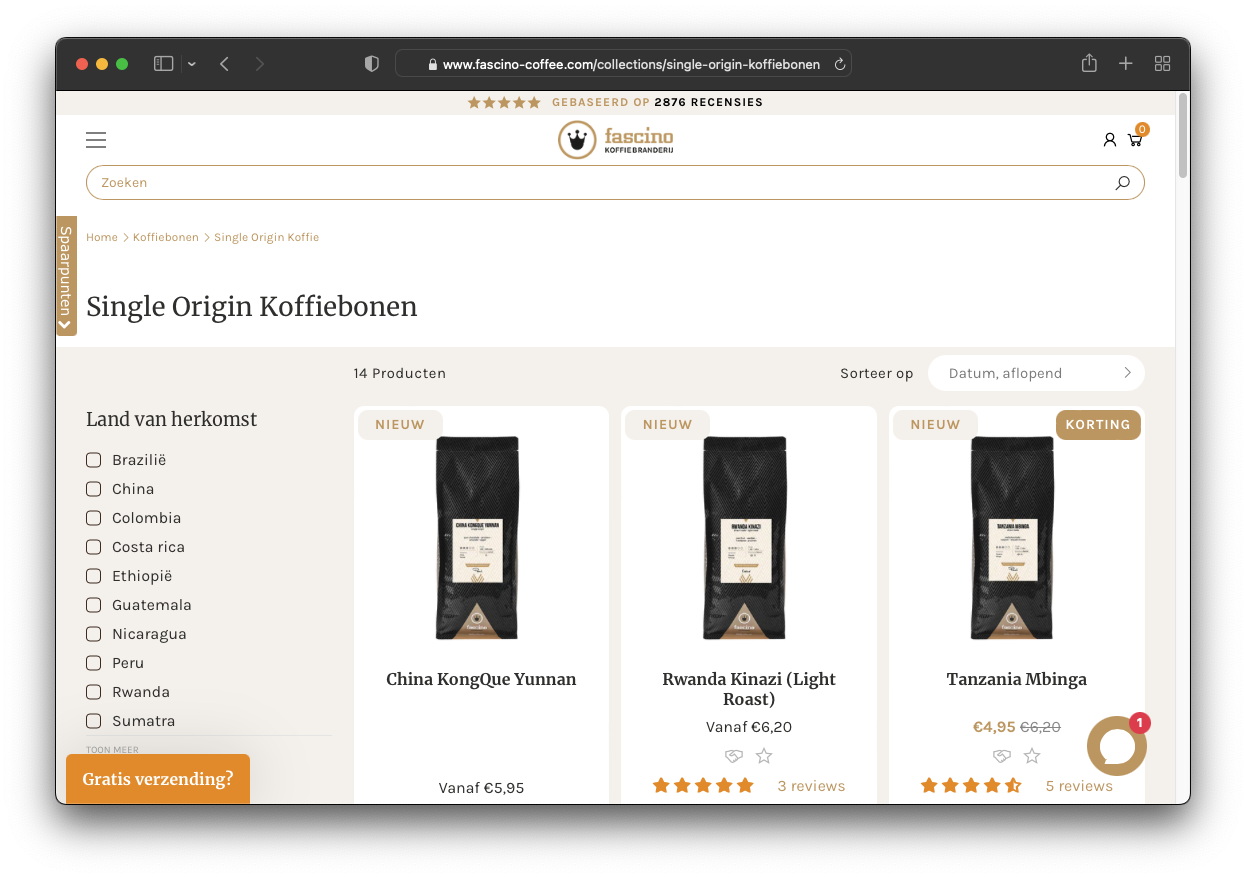Check the Sumatra filter checkbox
Screen dimensions: 1246x878
(x=94, y=721)
